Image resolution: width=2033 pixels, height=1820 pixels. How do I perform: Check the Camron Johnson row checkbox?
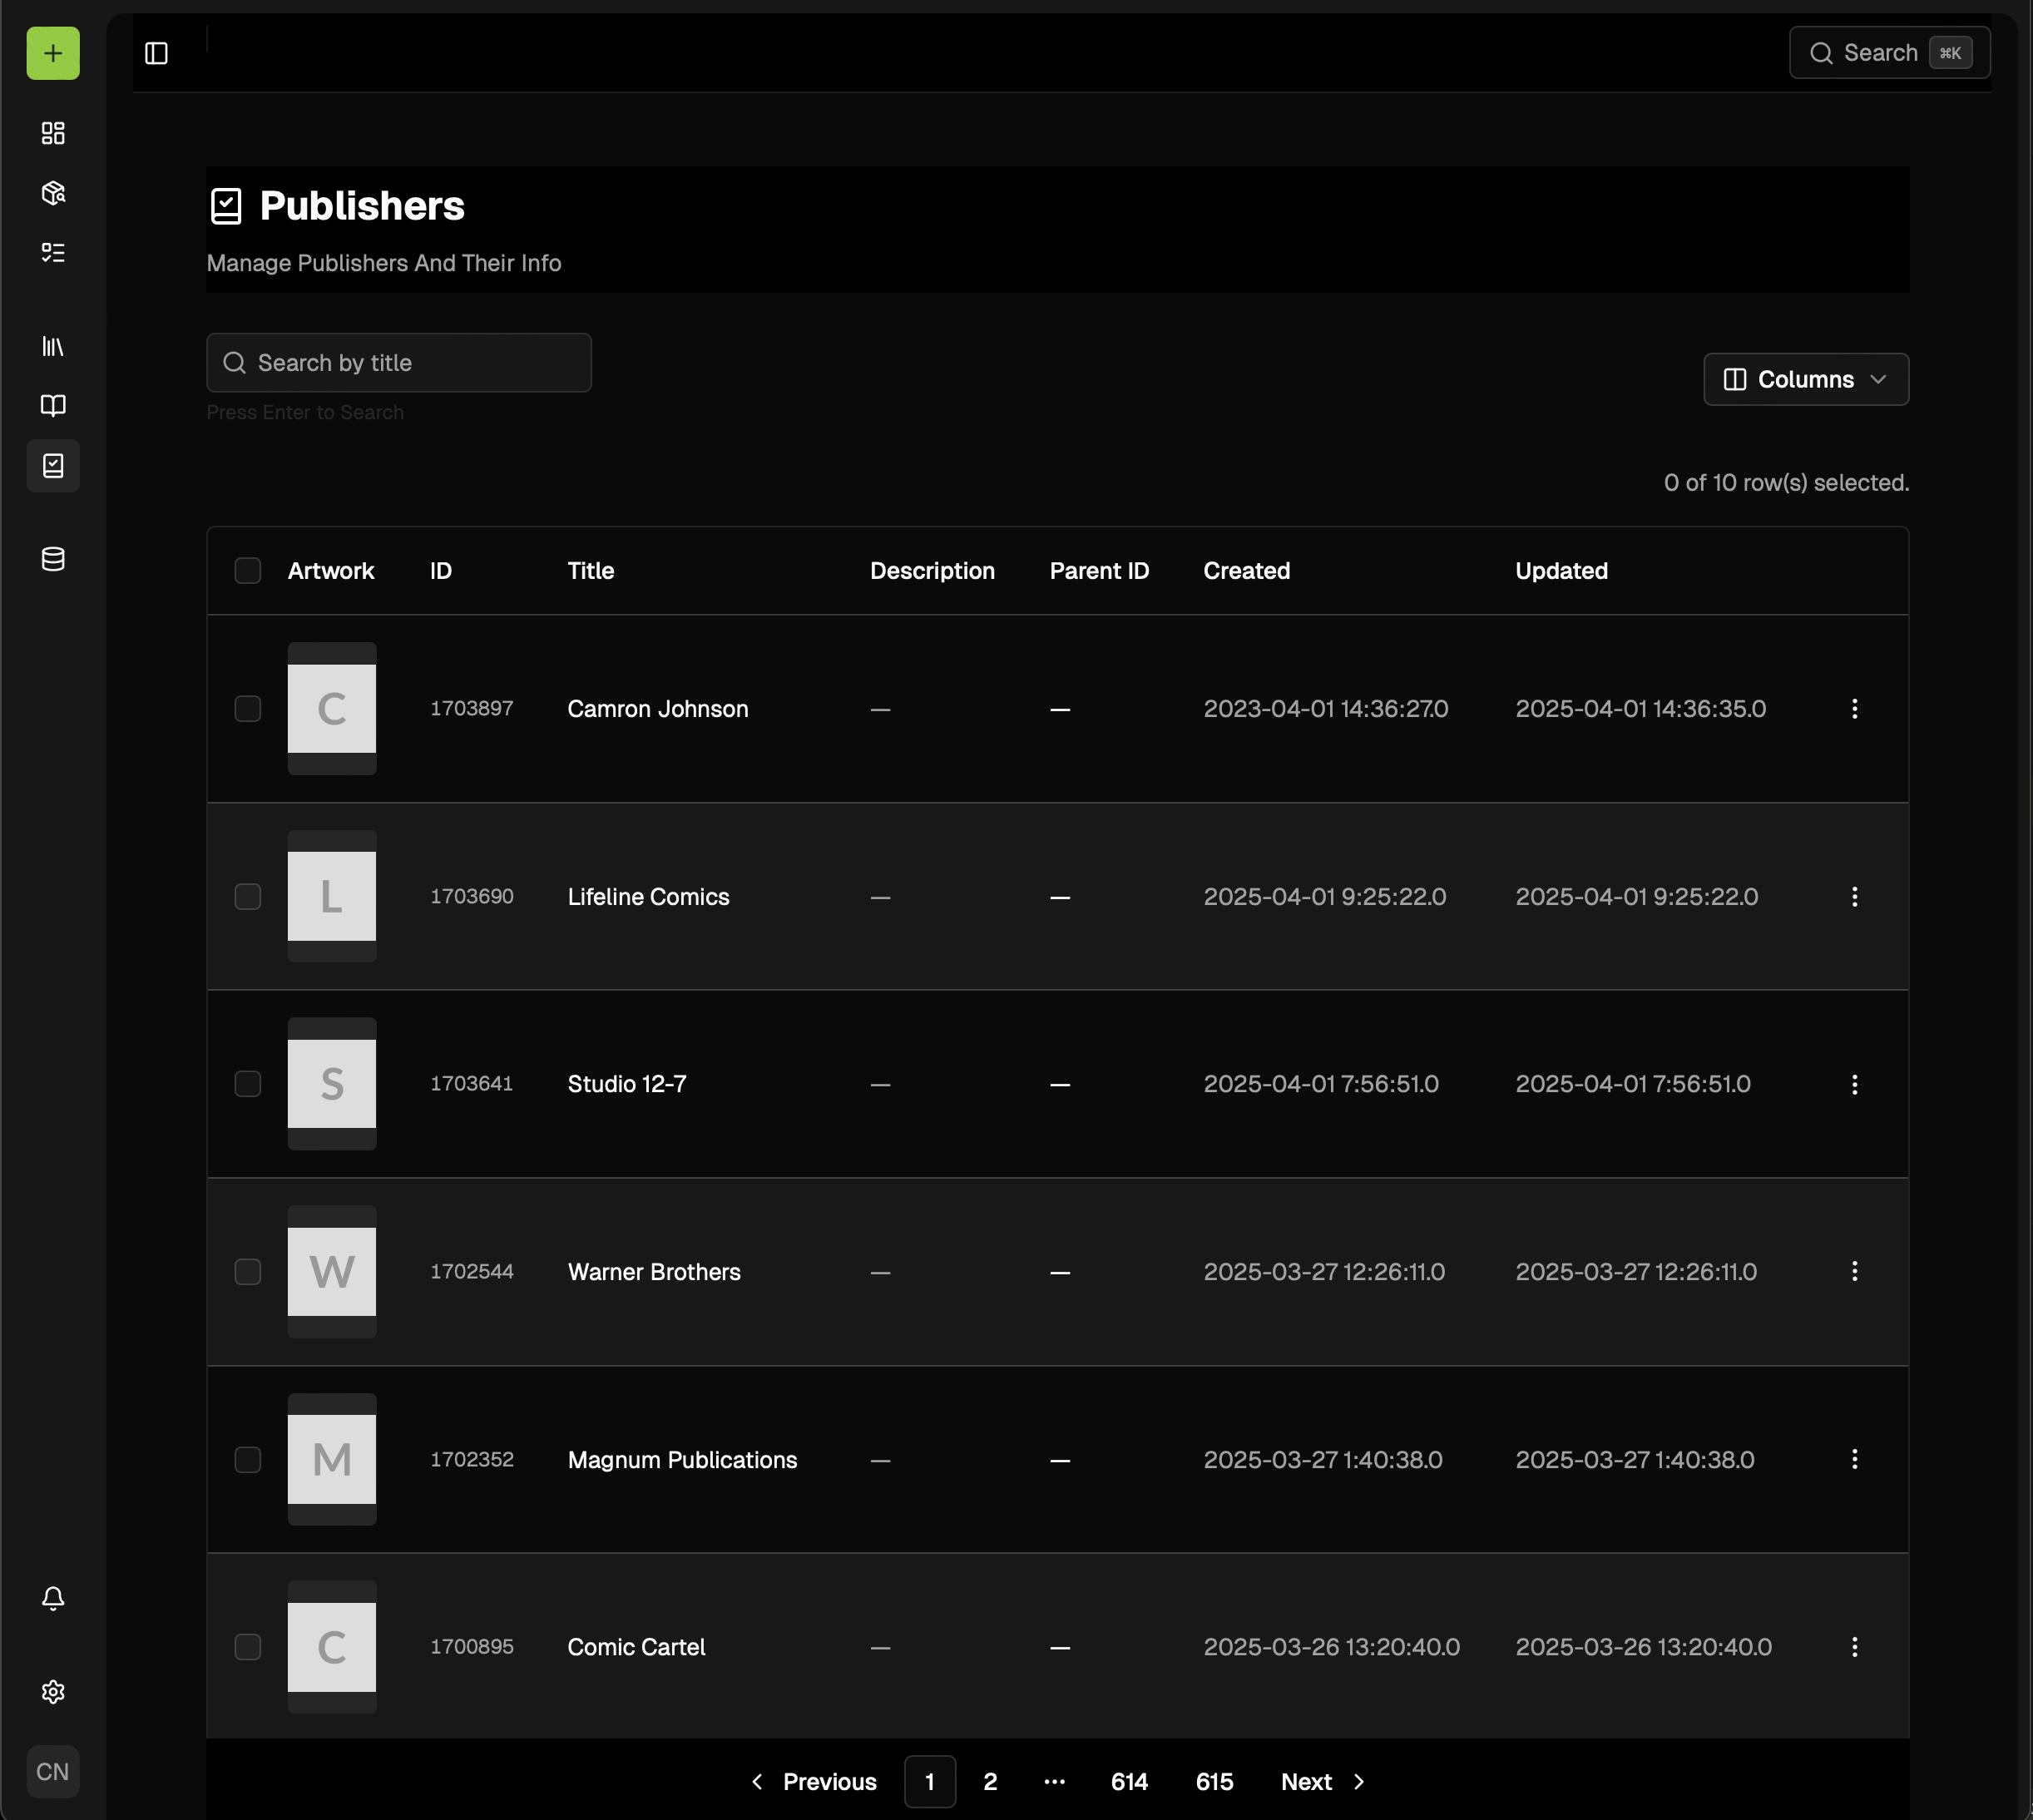[x=247, y=709]
